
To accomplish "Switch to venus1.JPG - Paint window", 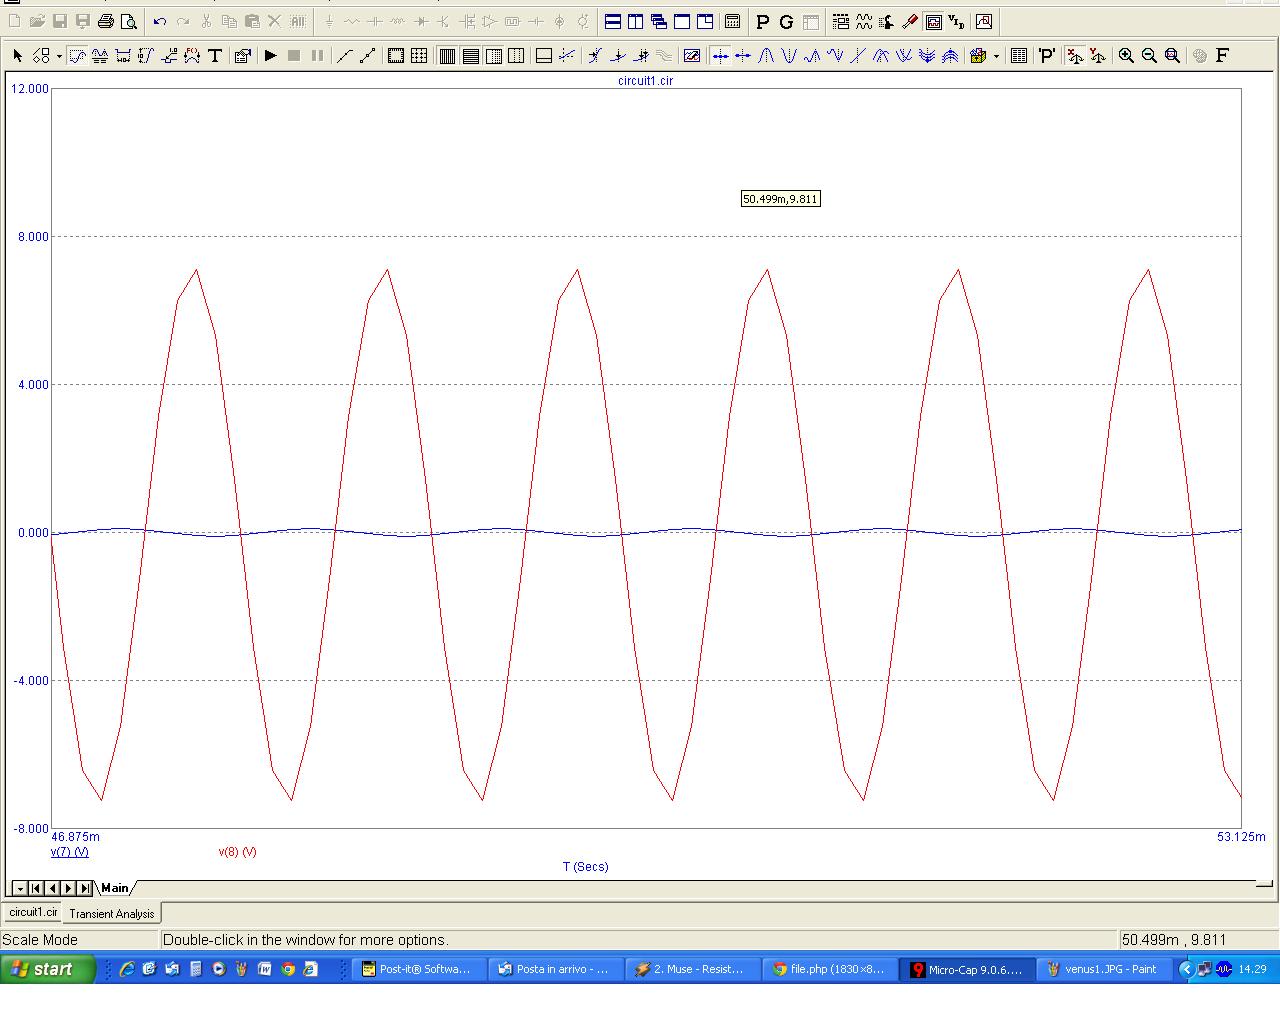I will pos(1104,969).
